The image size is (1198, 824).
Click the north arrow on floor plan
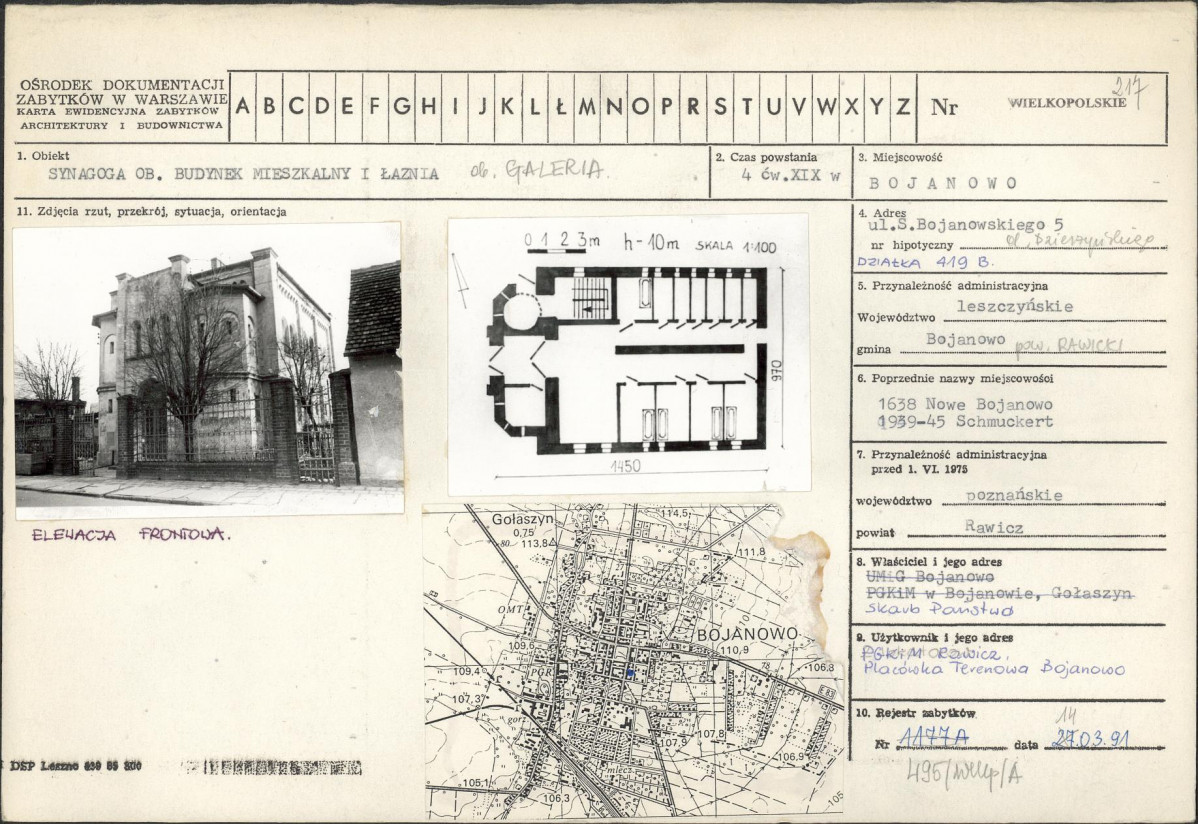click(x=460, y=281)
